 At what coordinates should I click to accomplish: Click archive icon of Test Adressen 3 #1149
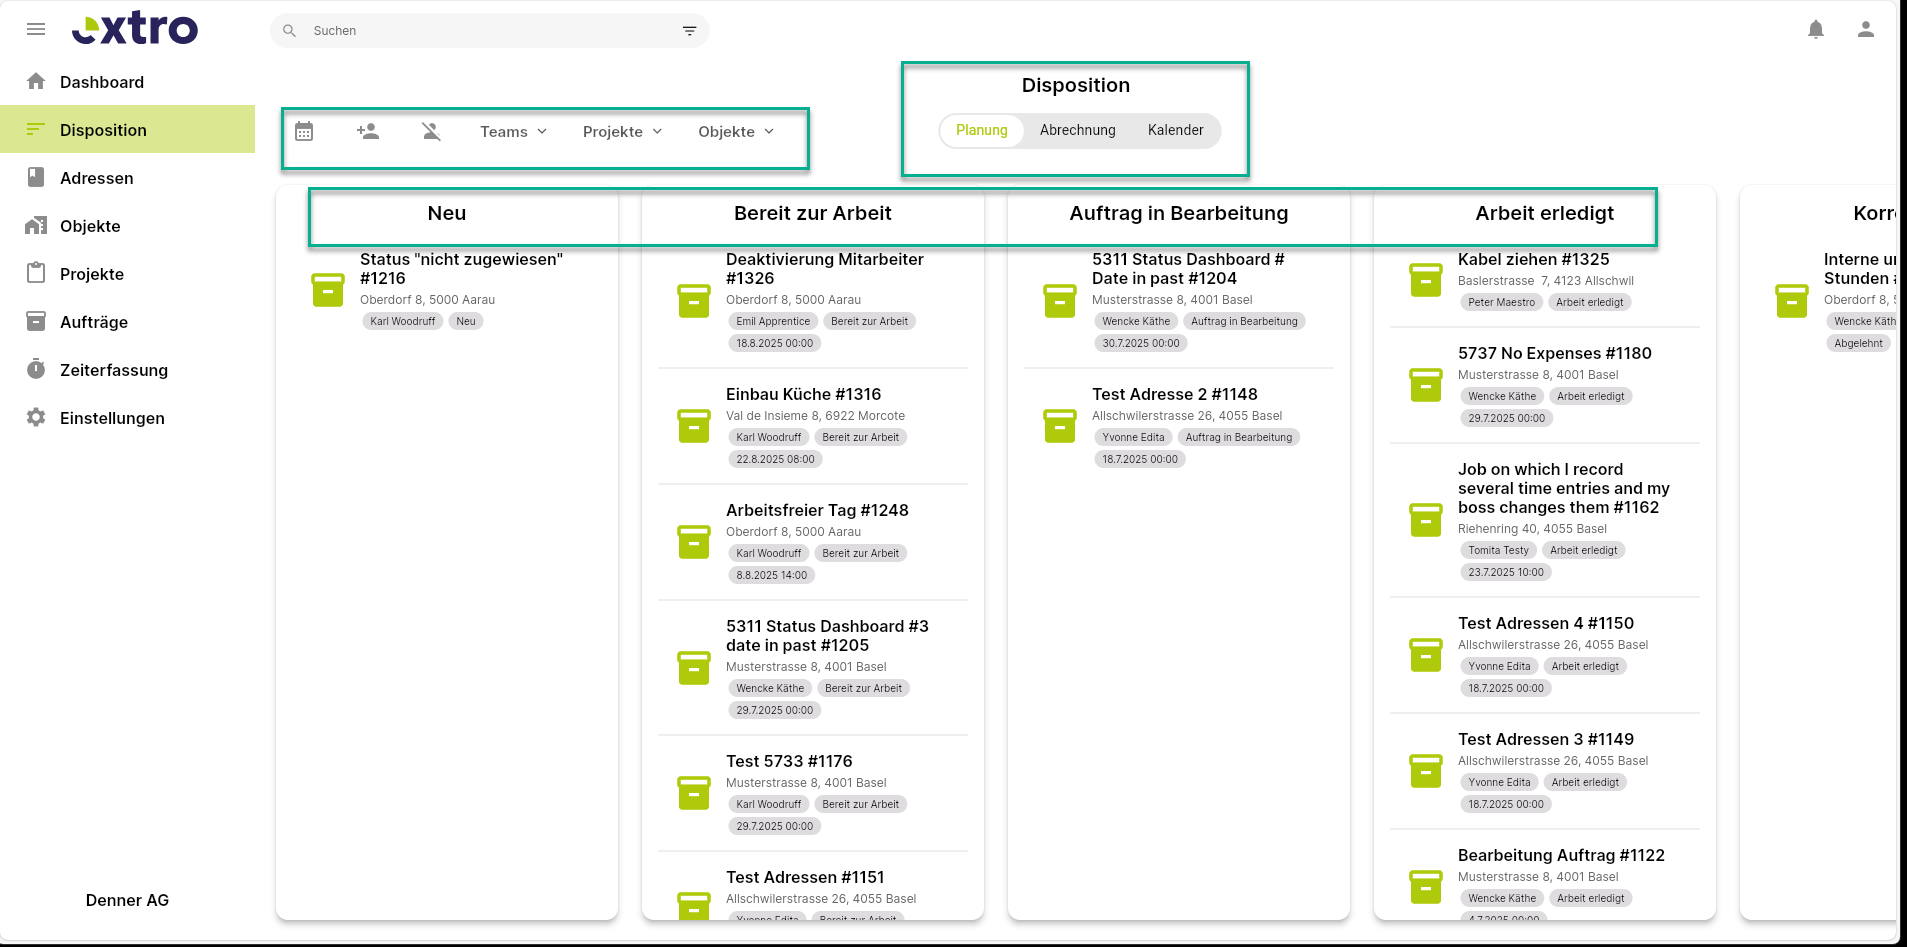click(1426, 771)
